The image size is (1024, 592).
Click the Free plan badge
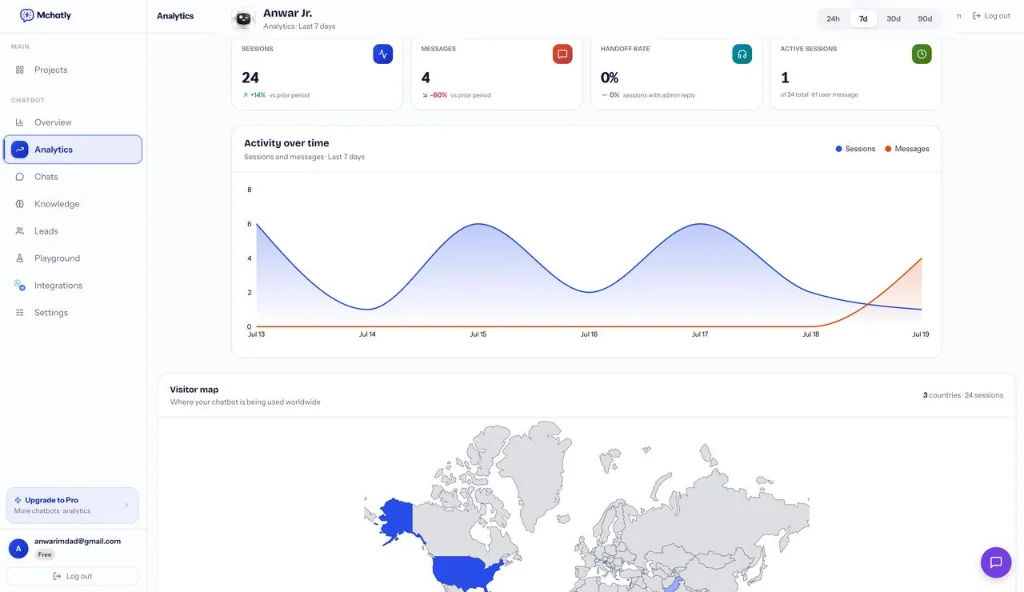point(44,555)
